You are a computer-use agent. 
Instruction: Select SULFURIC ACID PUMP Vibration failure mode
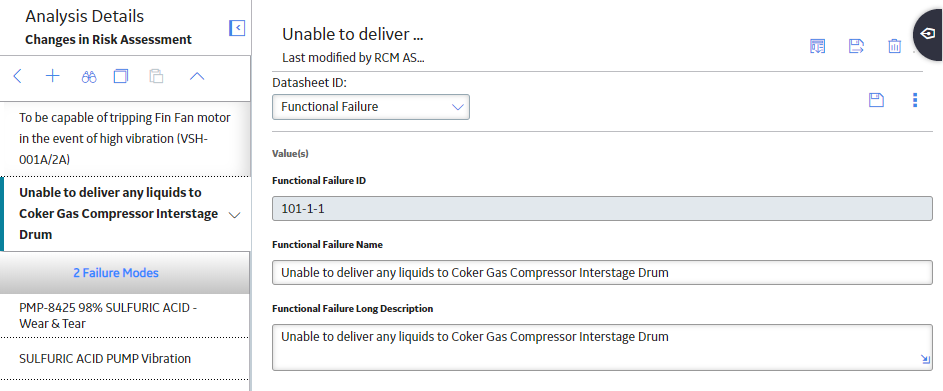[125, 359]
